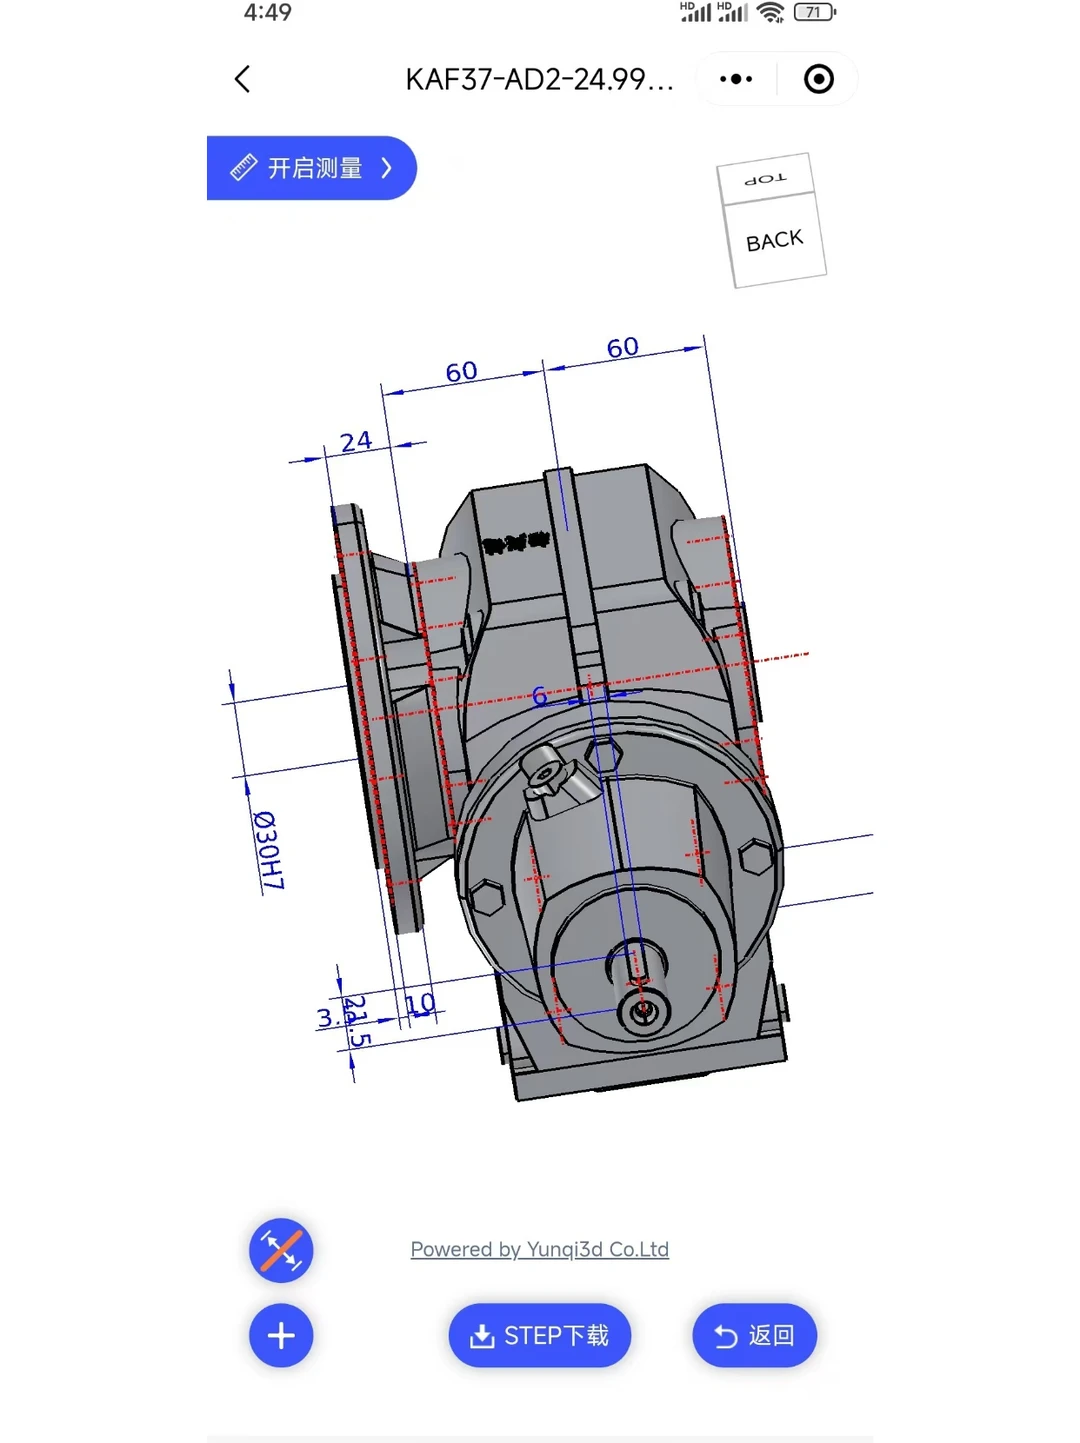
Task: Tap the title KAF37-AD2-24.99…
Action: [x=540, y=79]
